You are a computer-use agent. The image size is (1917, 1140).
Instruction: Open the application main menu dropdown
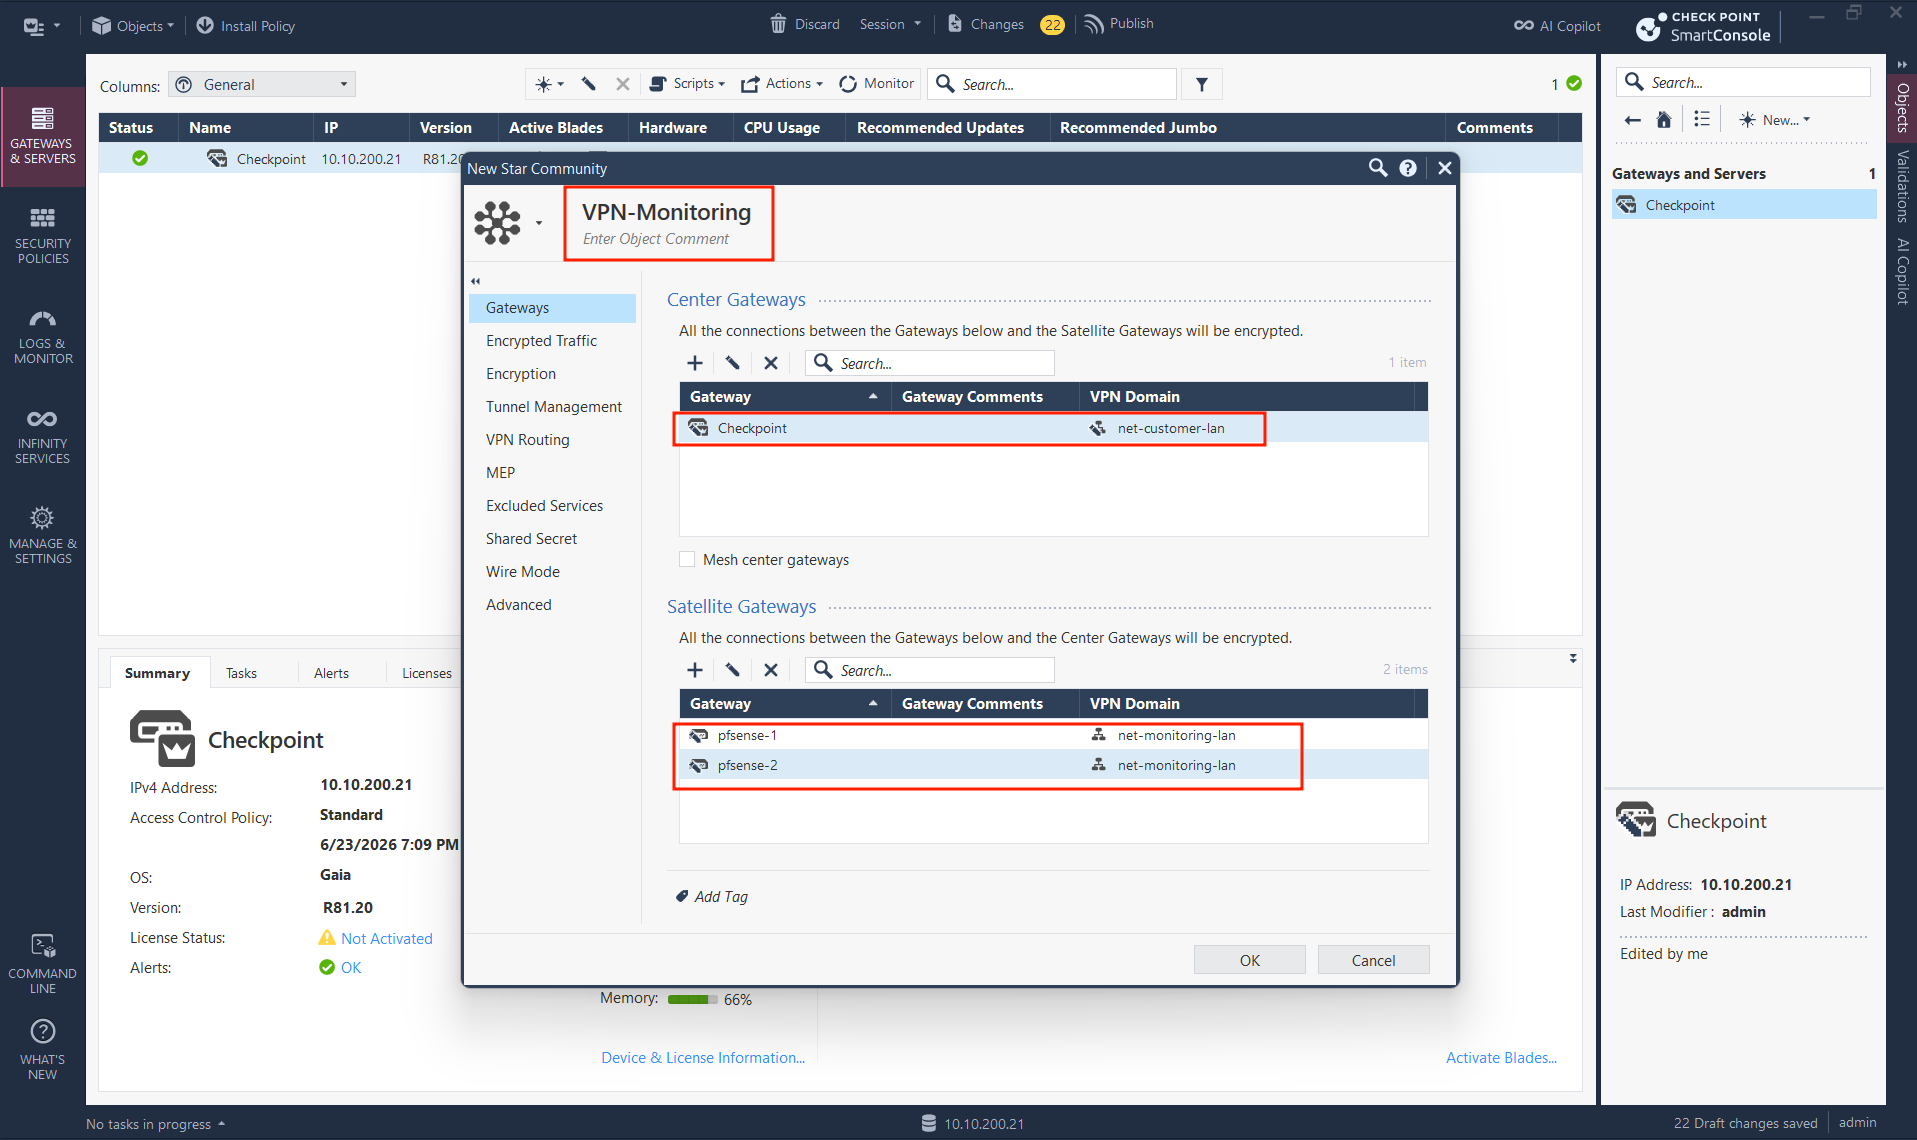coord(42,26)
